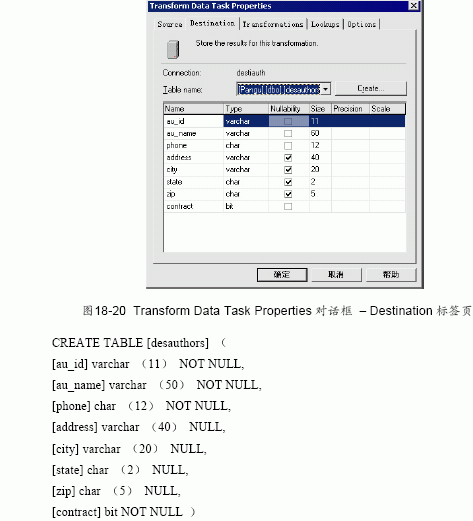Expand the Table name dropdown arrow

325,89
